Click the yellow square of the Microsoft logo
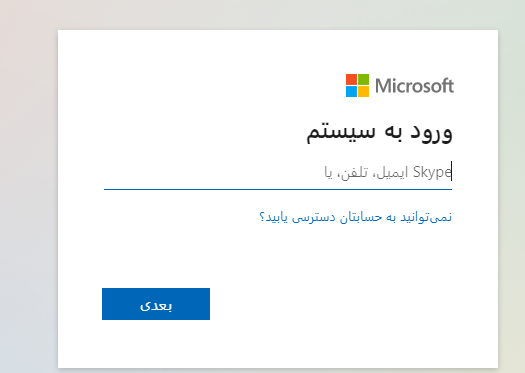Image resolution: width=525 pixels, height=373 pixels. tap(364, 91)
